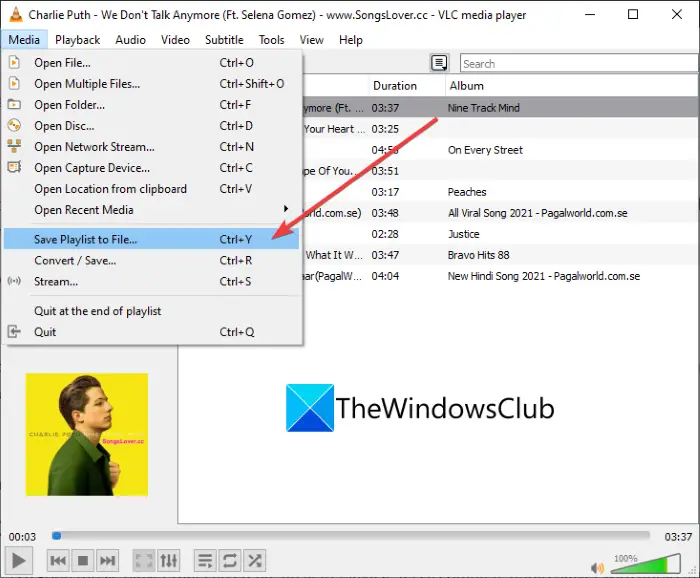The width and height of the screenshot is (700, 578).
Task: Open the Tools menu
Action: pos(271,40)
